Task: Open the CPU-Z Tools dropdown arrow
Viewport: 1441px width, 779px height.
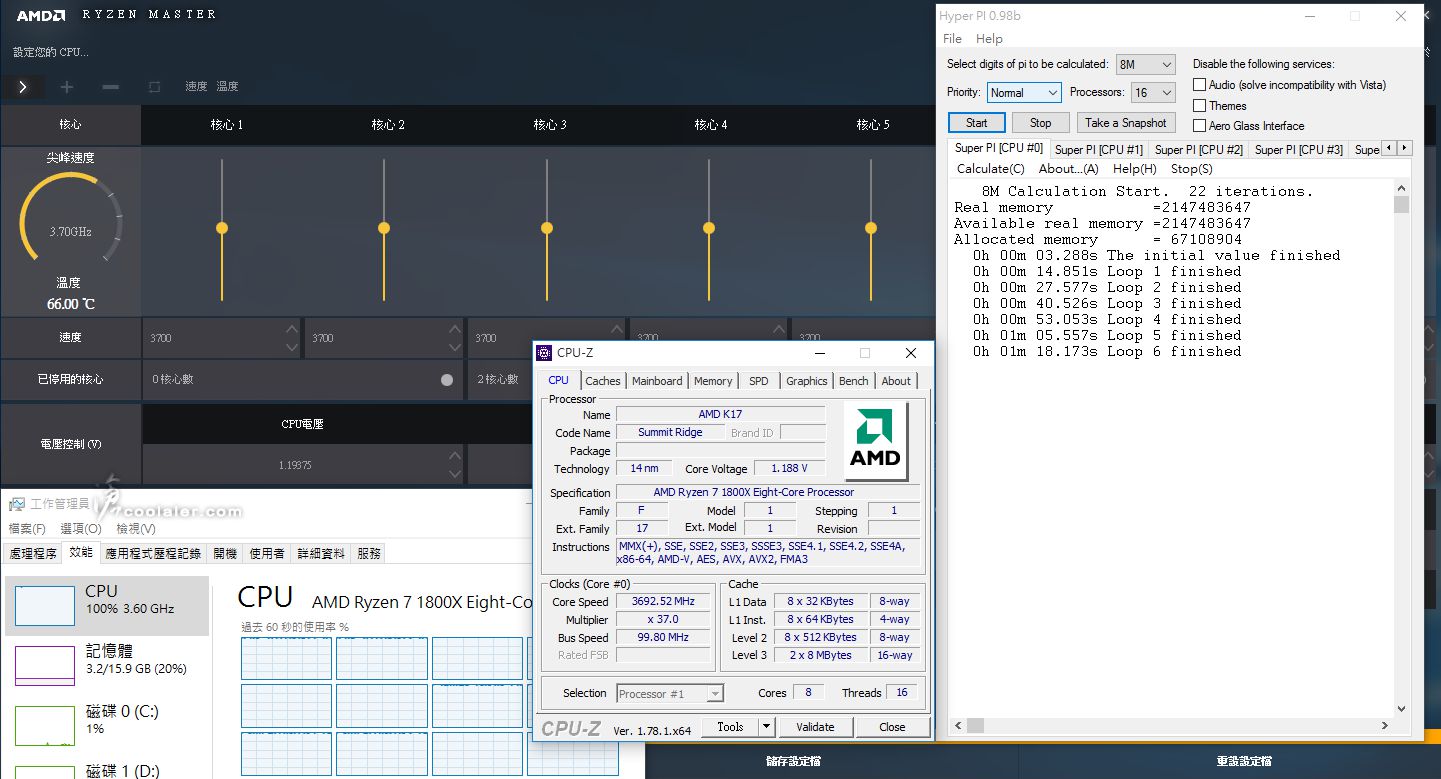Action: (x=767, y=727)
